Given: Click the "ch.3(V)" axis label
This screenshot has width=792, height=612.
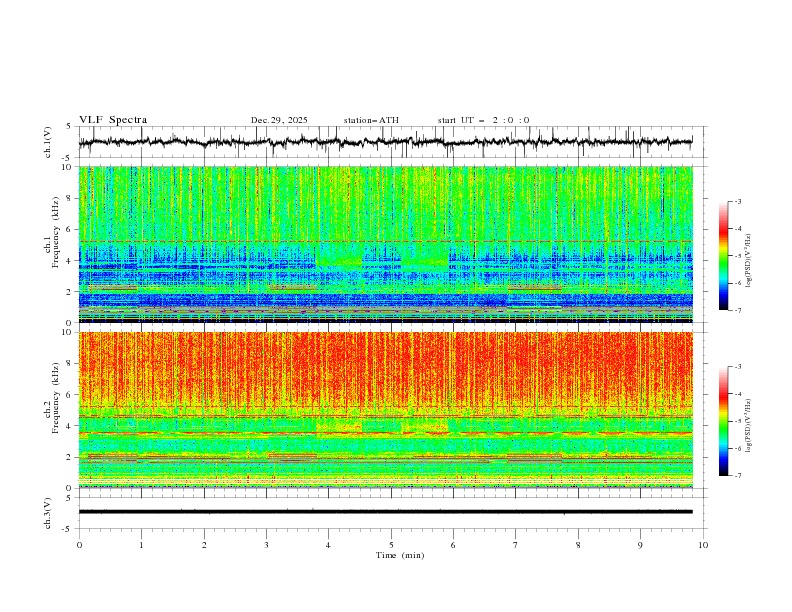Looking at the screenshot, I should tap(48, 513).
